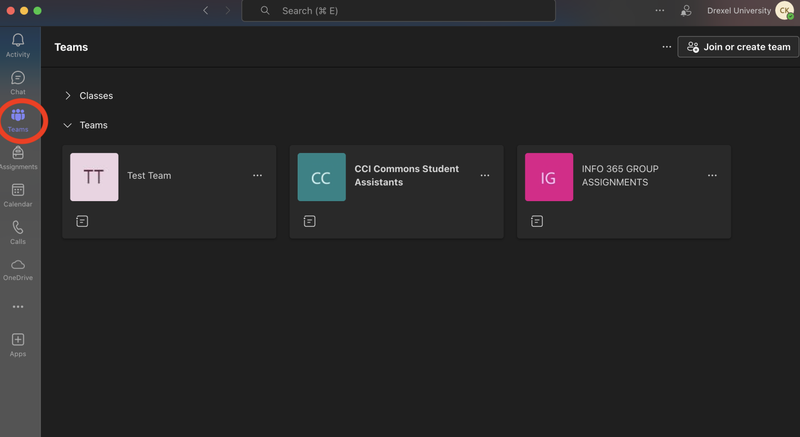Image resolution: width=800 pixels, height=437 pixels.
Task: Click Join or create team button
Action: click(x=738, y=47)
